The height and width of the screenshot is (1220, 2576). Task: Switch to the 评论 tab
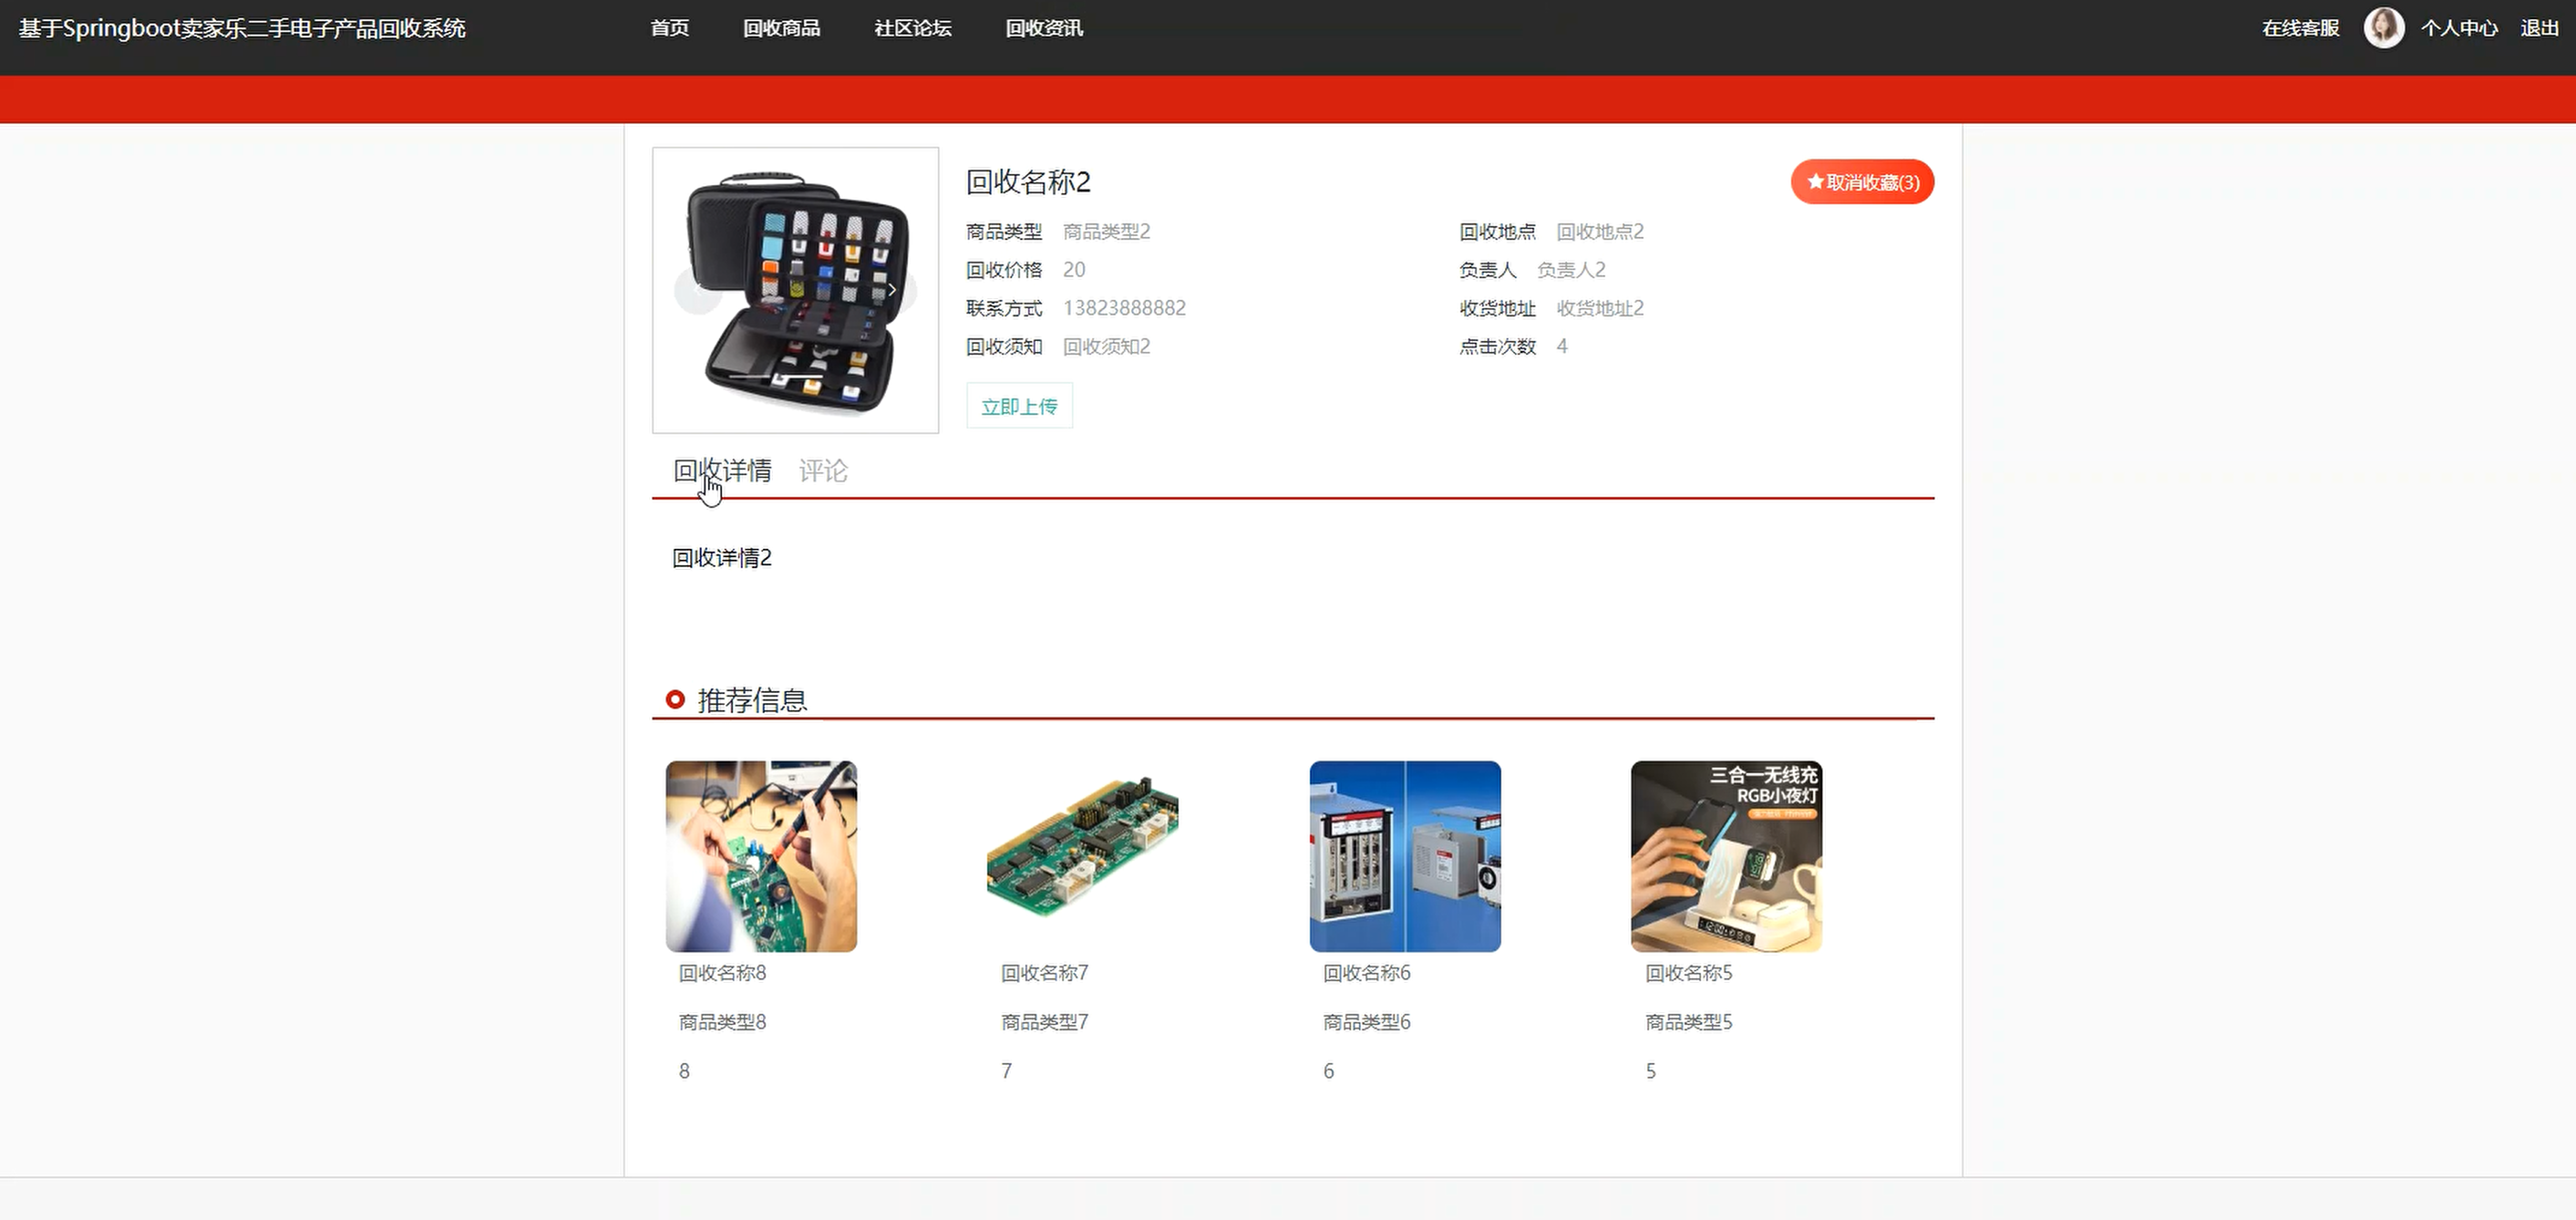click(823, 471)
